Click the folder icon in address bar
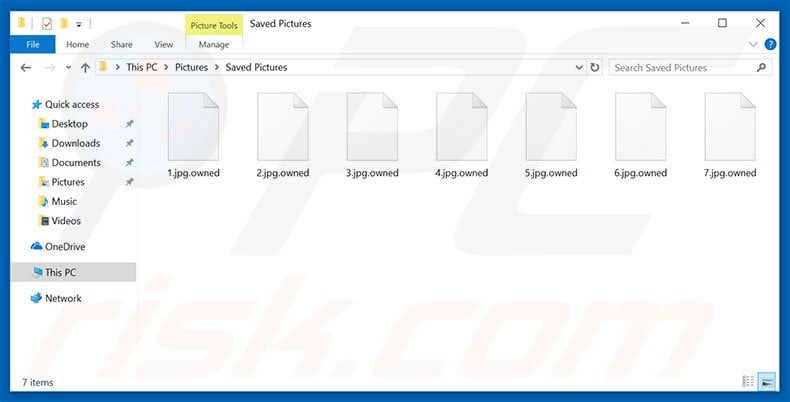 [x=103, y=66]
